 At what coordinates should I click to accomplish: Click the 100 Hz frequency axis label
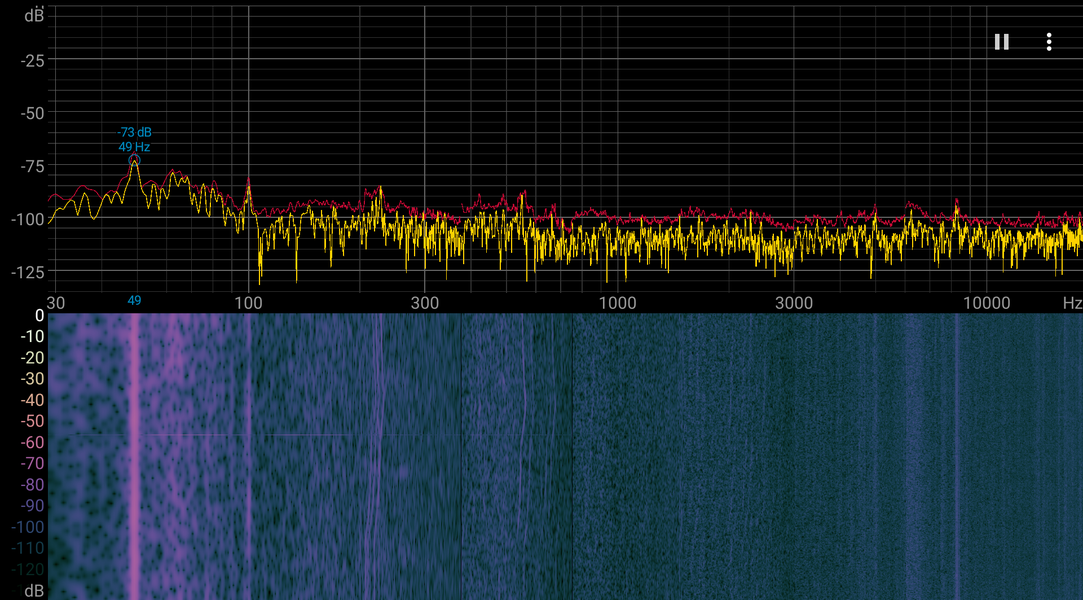click(x=248, y=302)
